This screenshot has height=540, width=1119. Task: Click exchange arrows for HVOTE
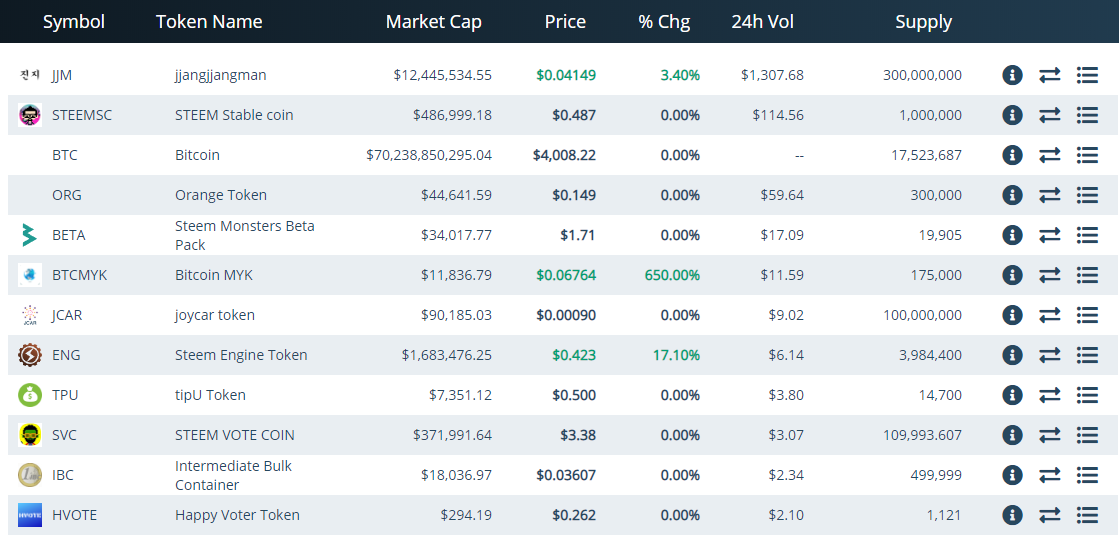click(x=1050, y=514)
